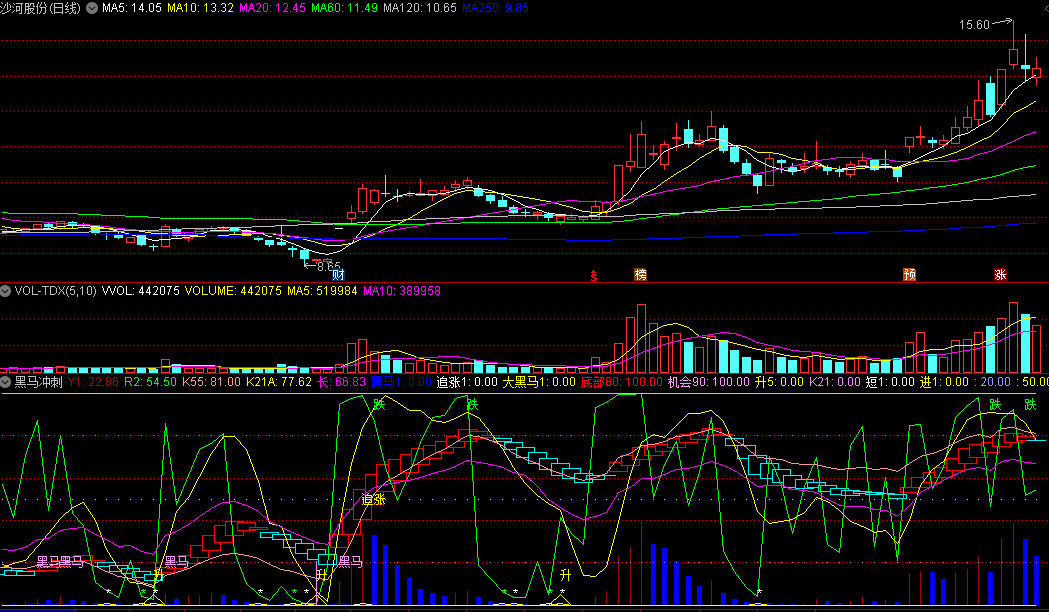The width and height of the screenshot is (1049, 612).
Task: Click the rightmost 跌 signal label
Action: pos(1030,404)
